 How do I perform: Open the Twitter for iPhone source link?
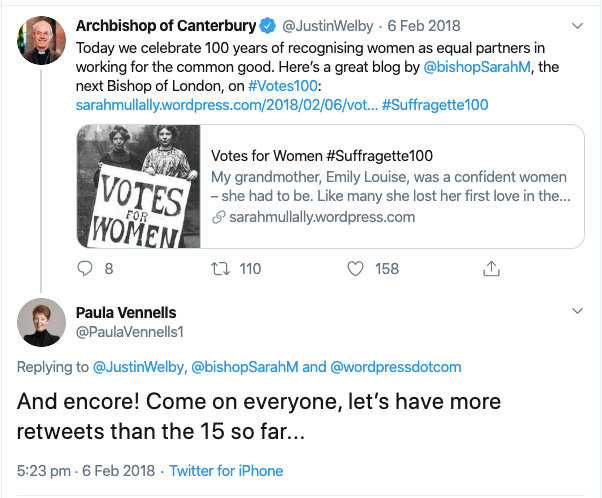pos(226,470)
